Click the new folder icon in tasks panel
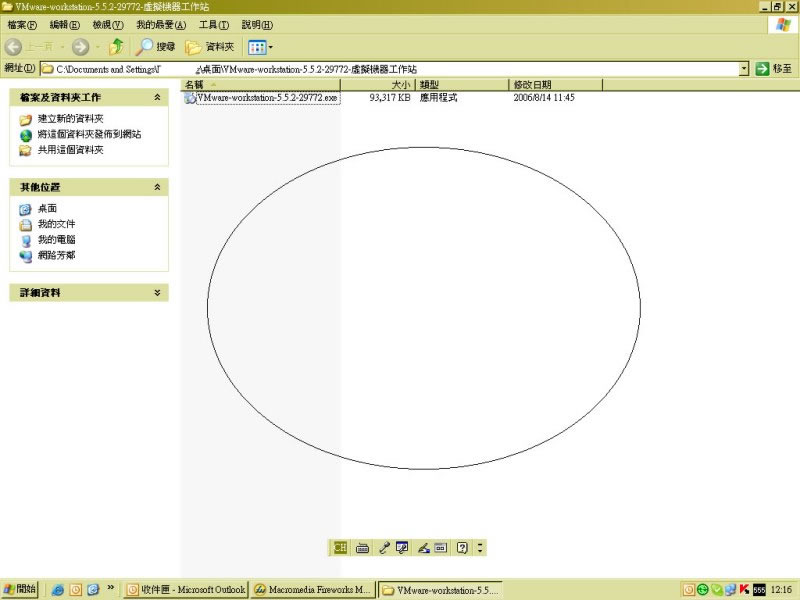Screen dimensions: 800x600 [x=26, y=120]
